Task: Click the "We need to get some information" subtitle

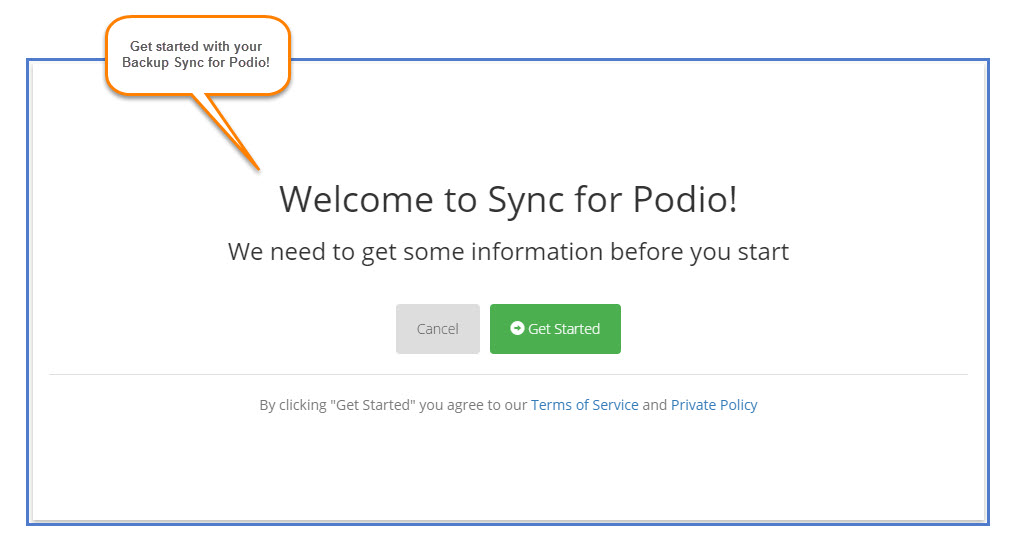Action: [508, 251]
